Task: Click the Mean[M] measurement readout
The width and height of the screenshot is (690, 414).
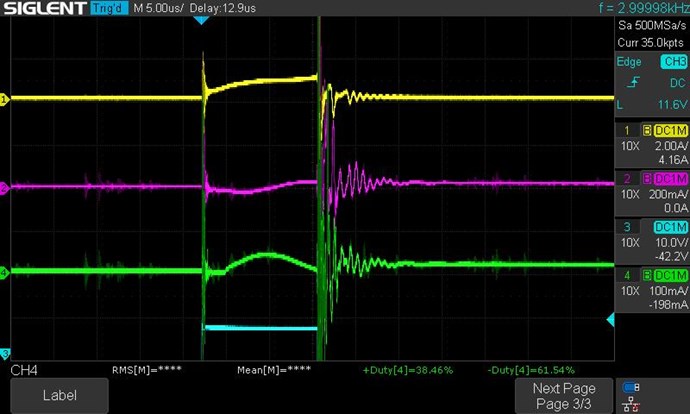Action: tap(274, 370)
